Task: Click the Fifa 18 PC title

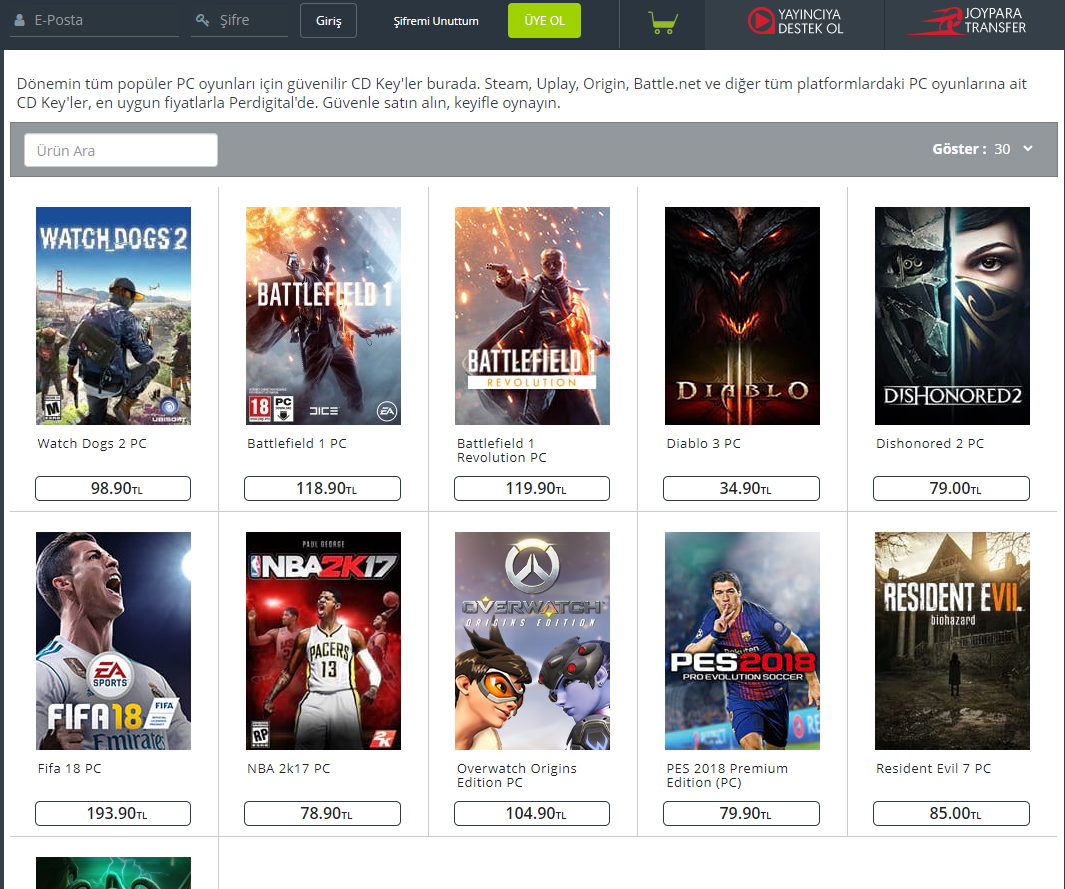Action: 69,769
